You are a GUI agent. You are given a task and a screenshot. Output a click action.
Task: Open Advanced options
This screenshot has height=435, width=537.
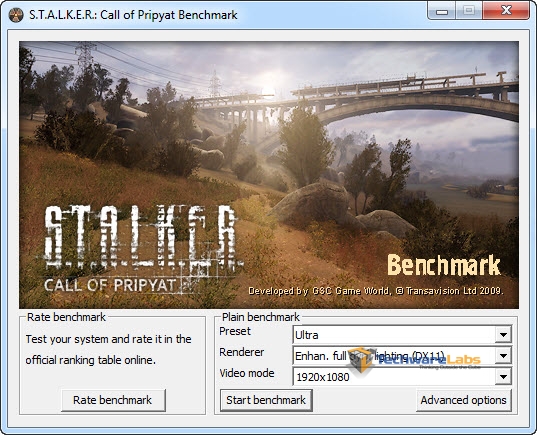(463, 400)
